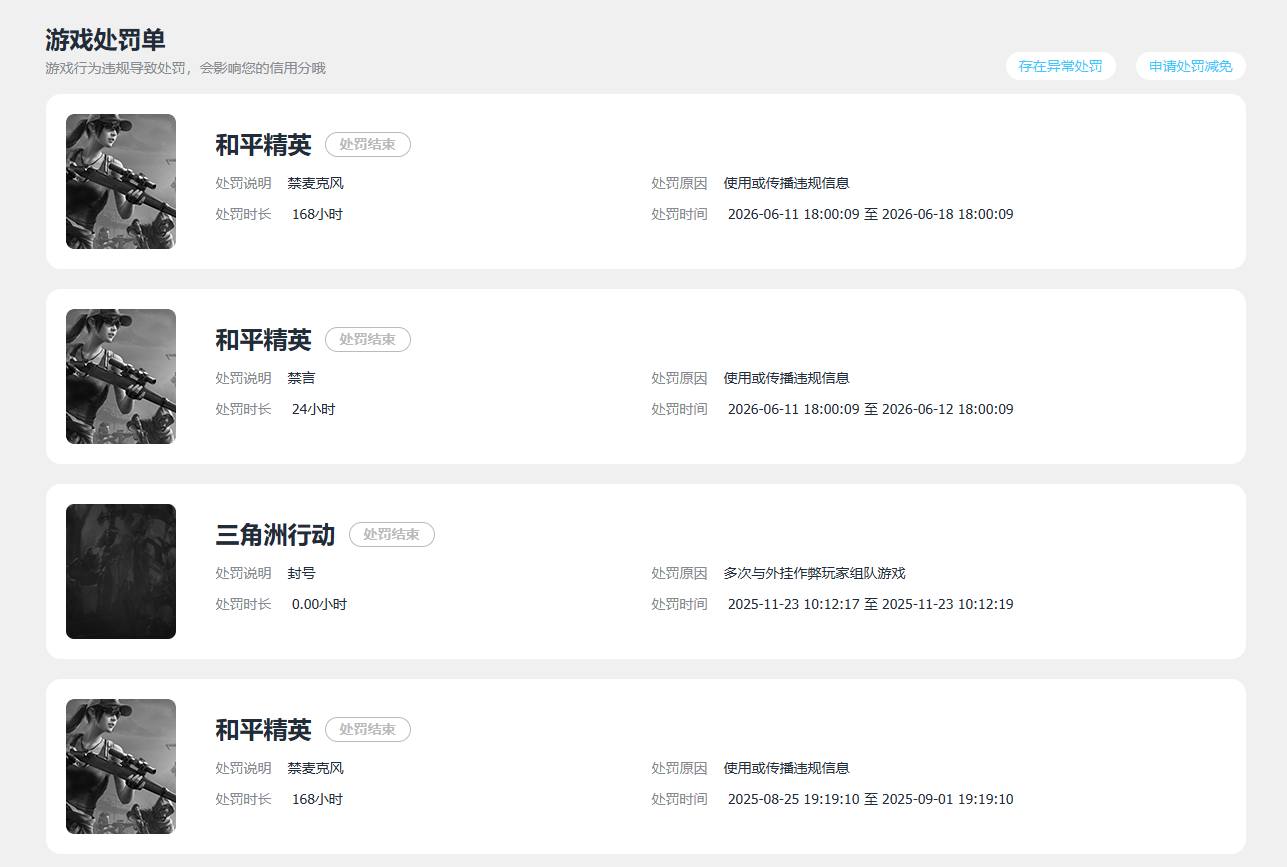Click the 处罚说明 label on the 三角洲行动 card

[243, 573]
